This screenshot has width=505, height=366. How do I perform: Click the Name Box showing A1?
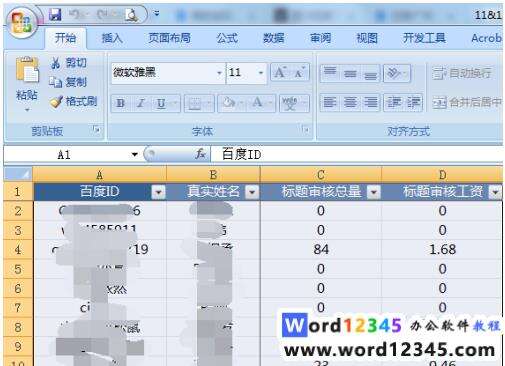click(72, 154)
